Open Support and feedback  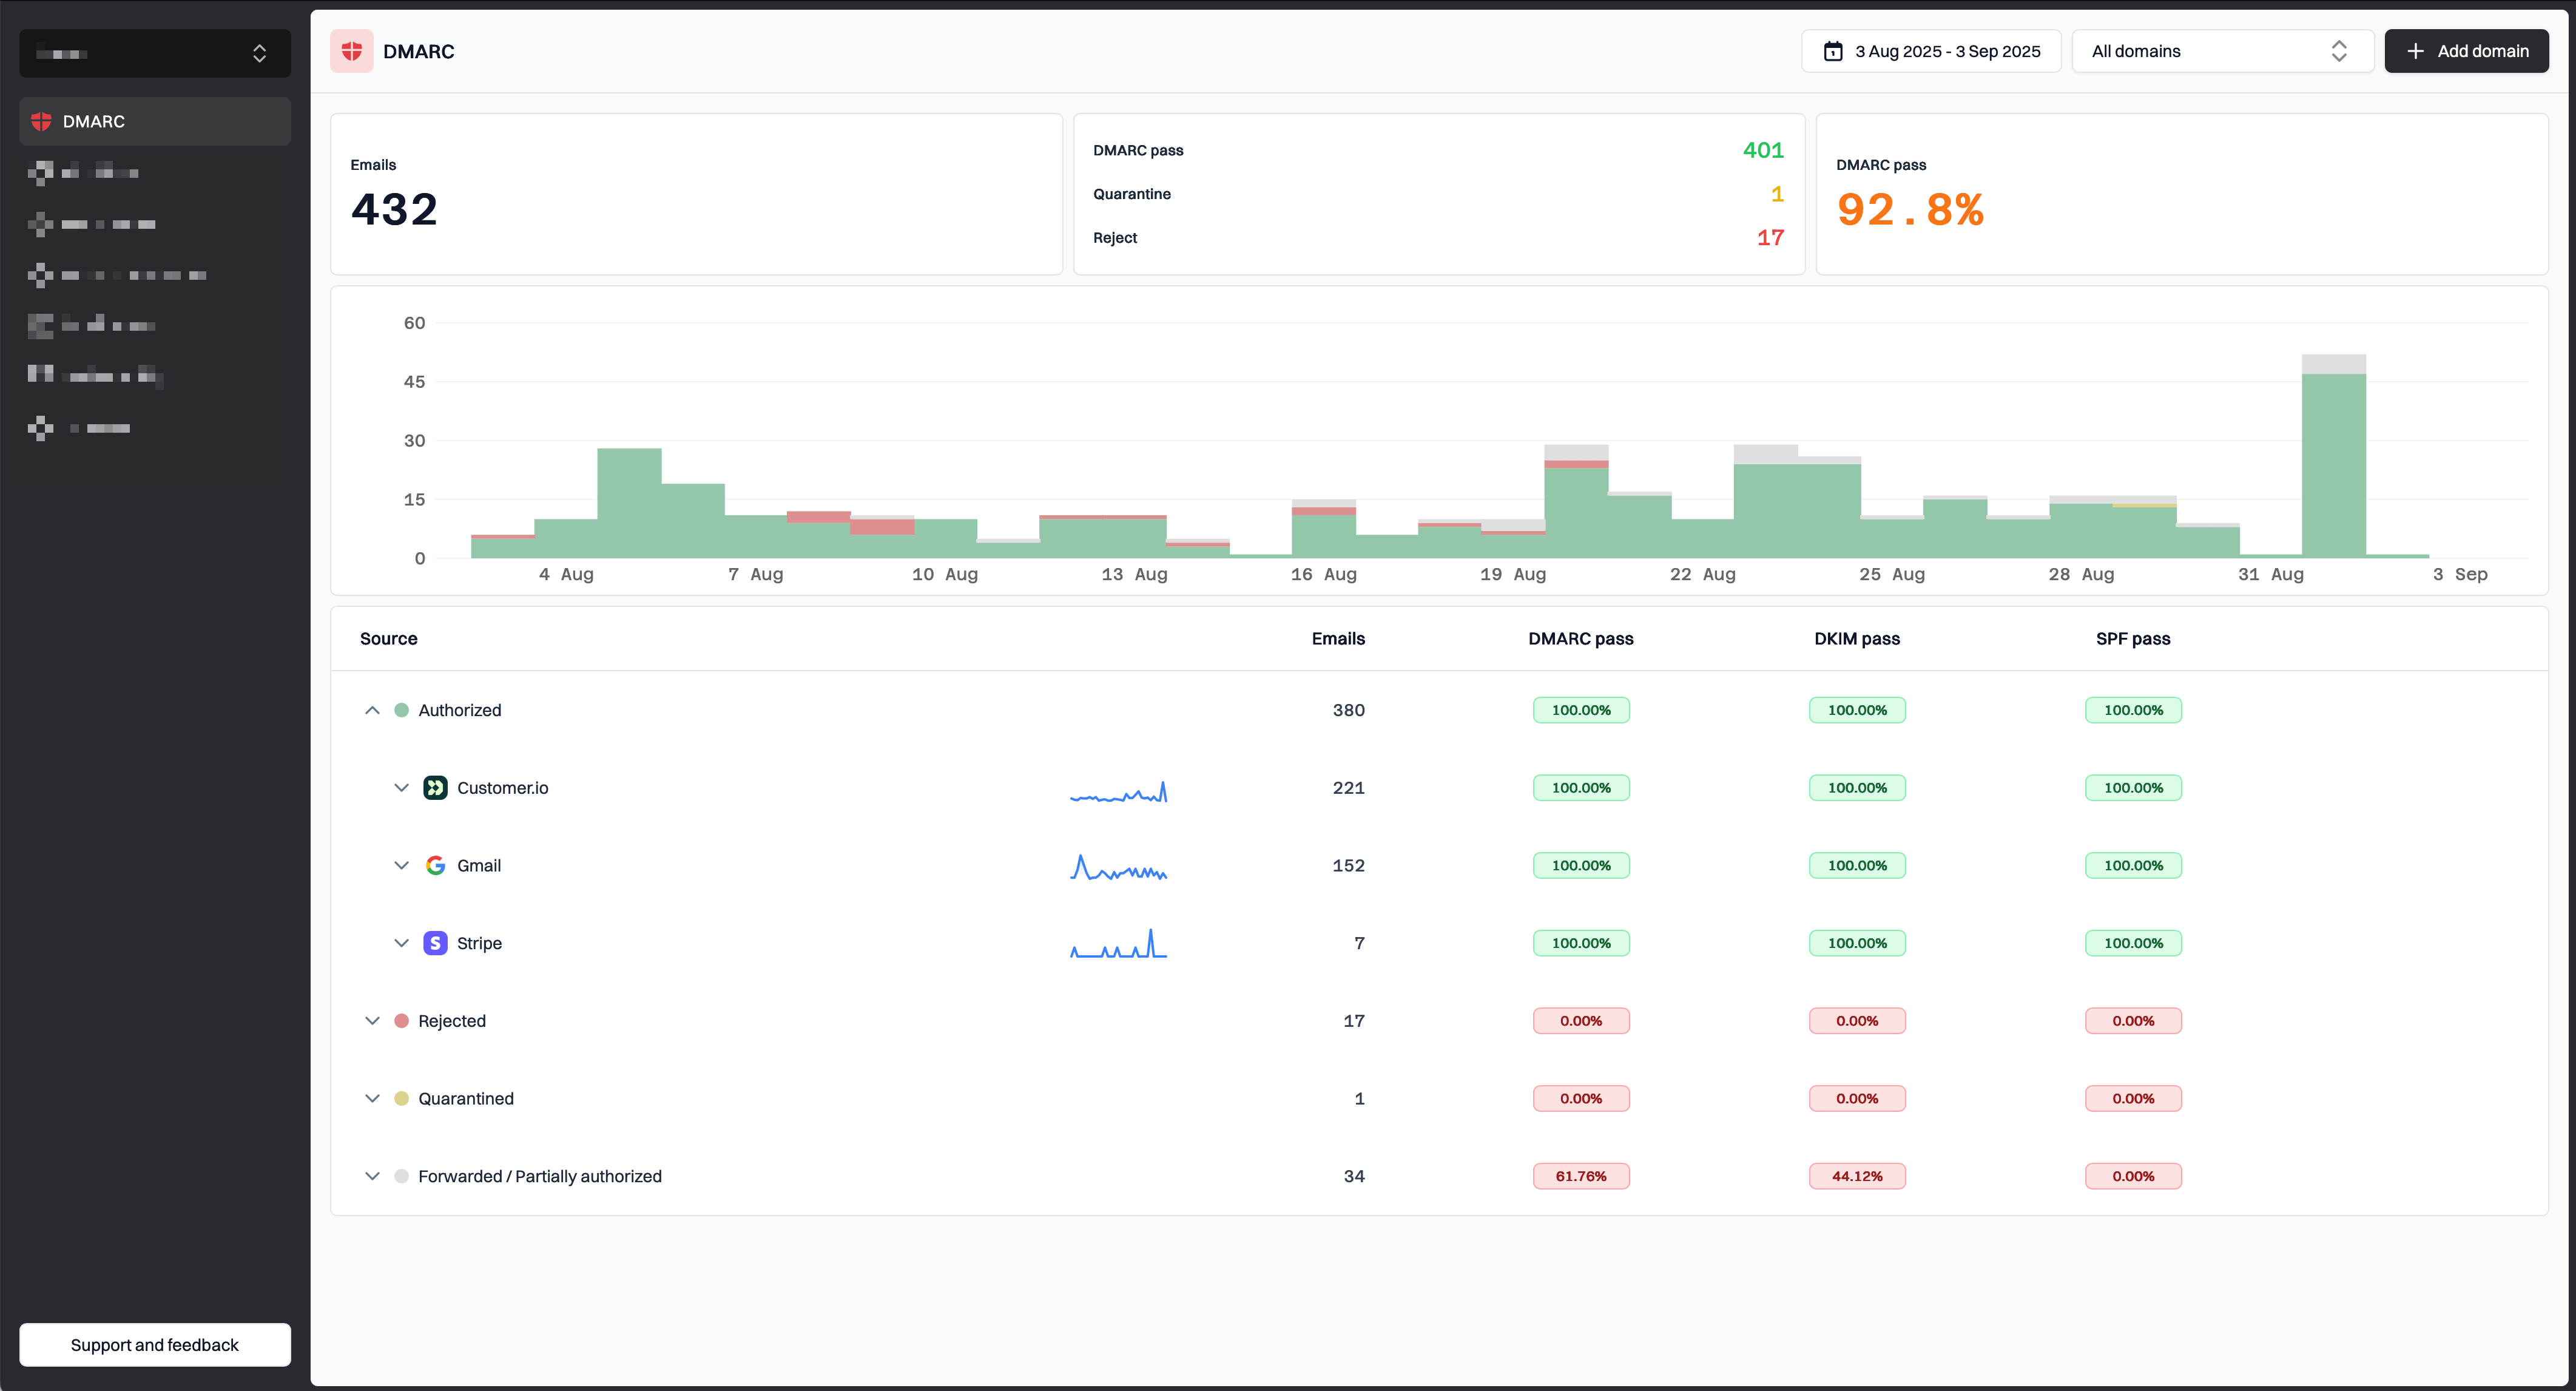[154, 1344]
